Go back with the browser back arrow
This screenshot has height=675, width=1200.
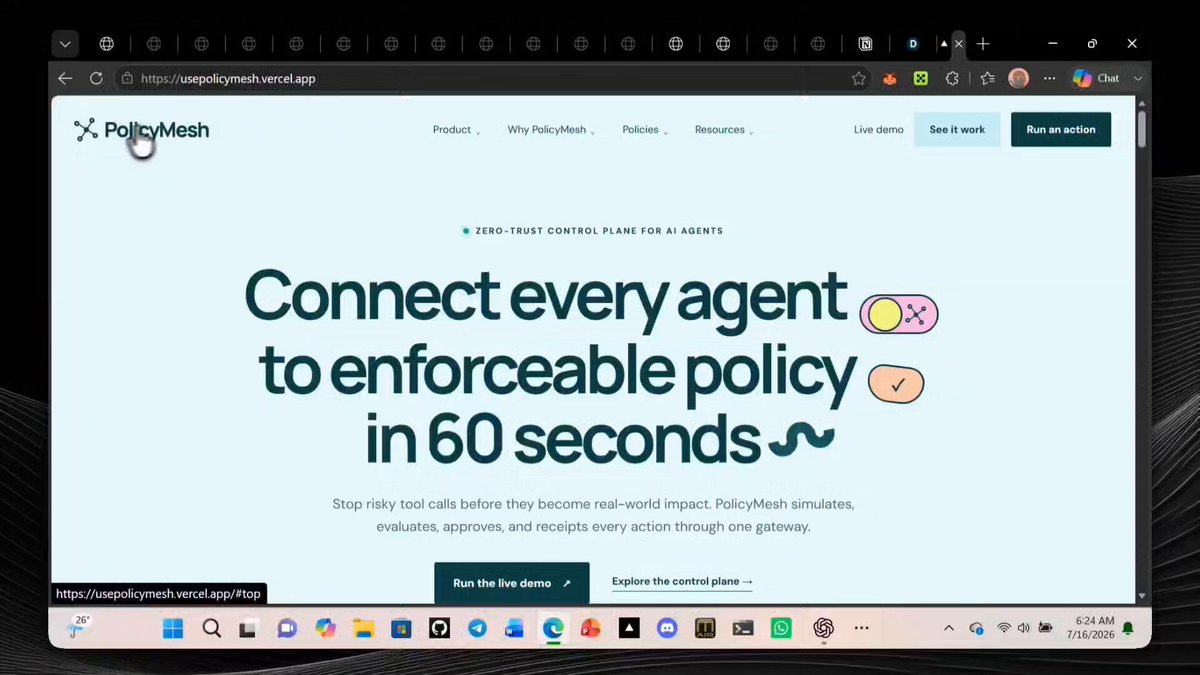65,78
